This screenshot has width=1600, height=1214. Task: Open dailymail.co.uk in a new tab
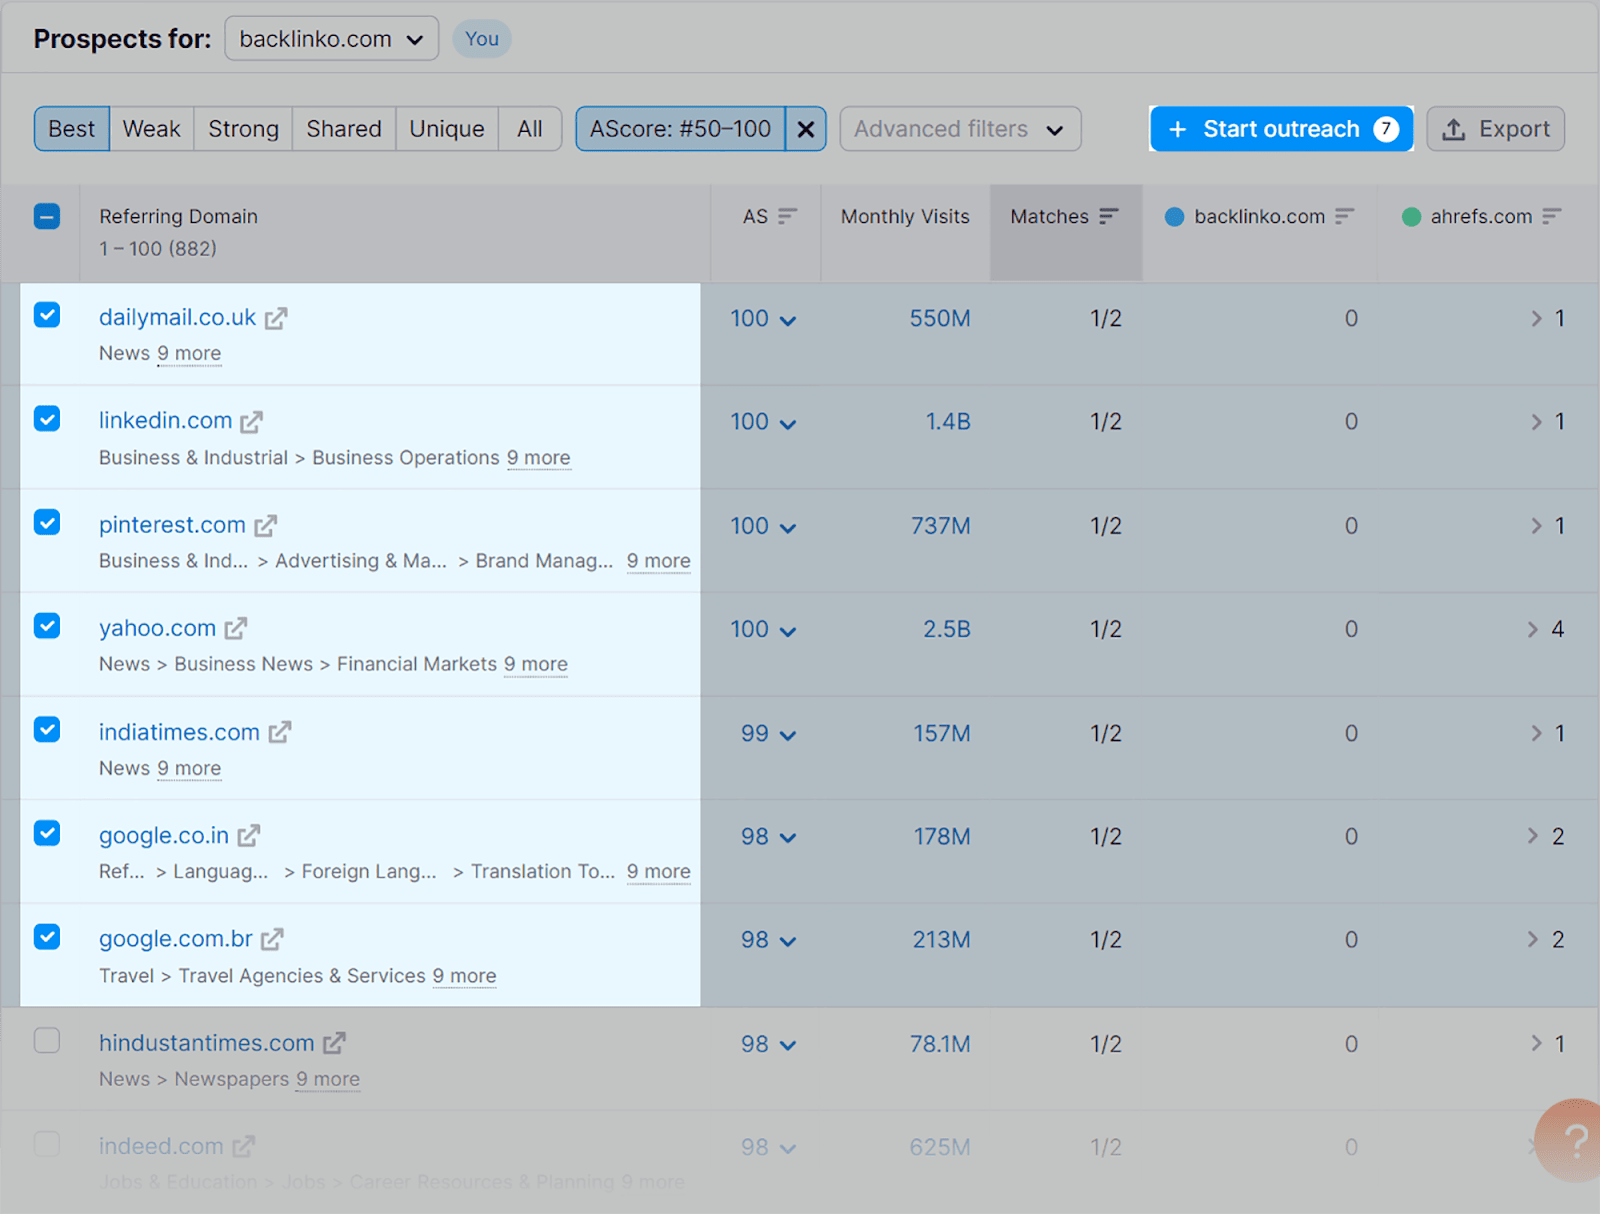point(276,317)
